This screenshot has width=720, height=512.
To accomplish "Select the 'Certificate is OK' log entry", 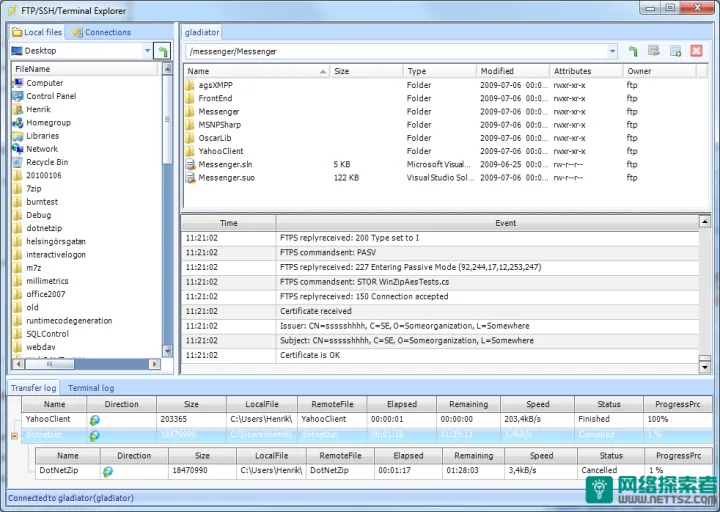I will (x=440, y=355).
